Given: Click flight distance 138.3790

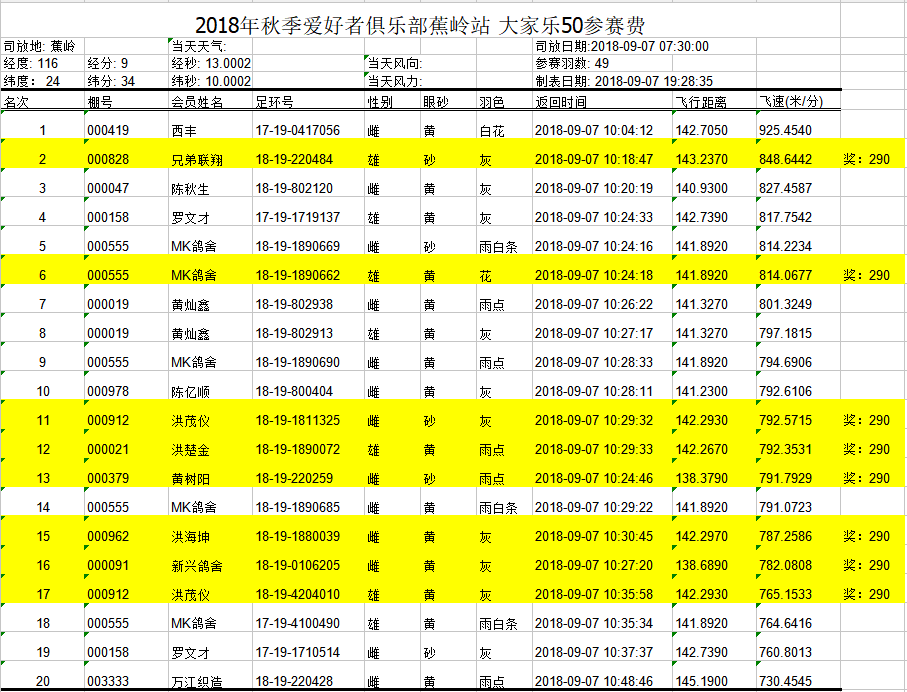Looking at the screenshot, I should (x=702, y=478).
